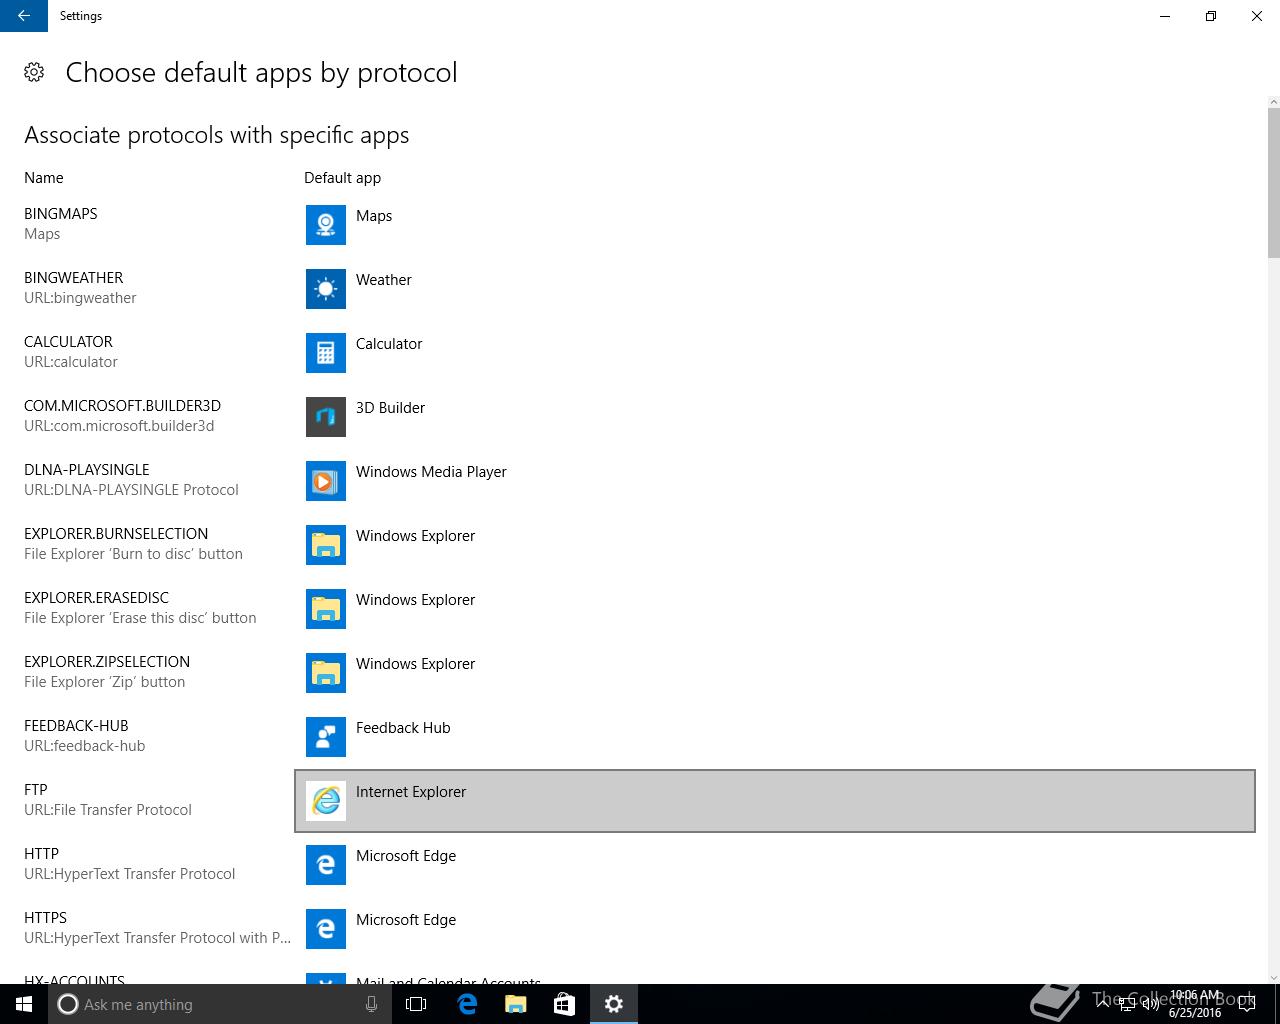
Task: Click the Settings gear taskbar button
Action: [614, 1004]
